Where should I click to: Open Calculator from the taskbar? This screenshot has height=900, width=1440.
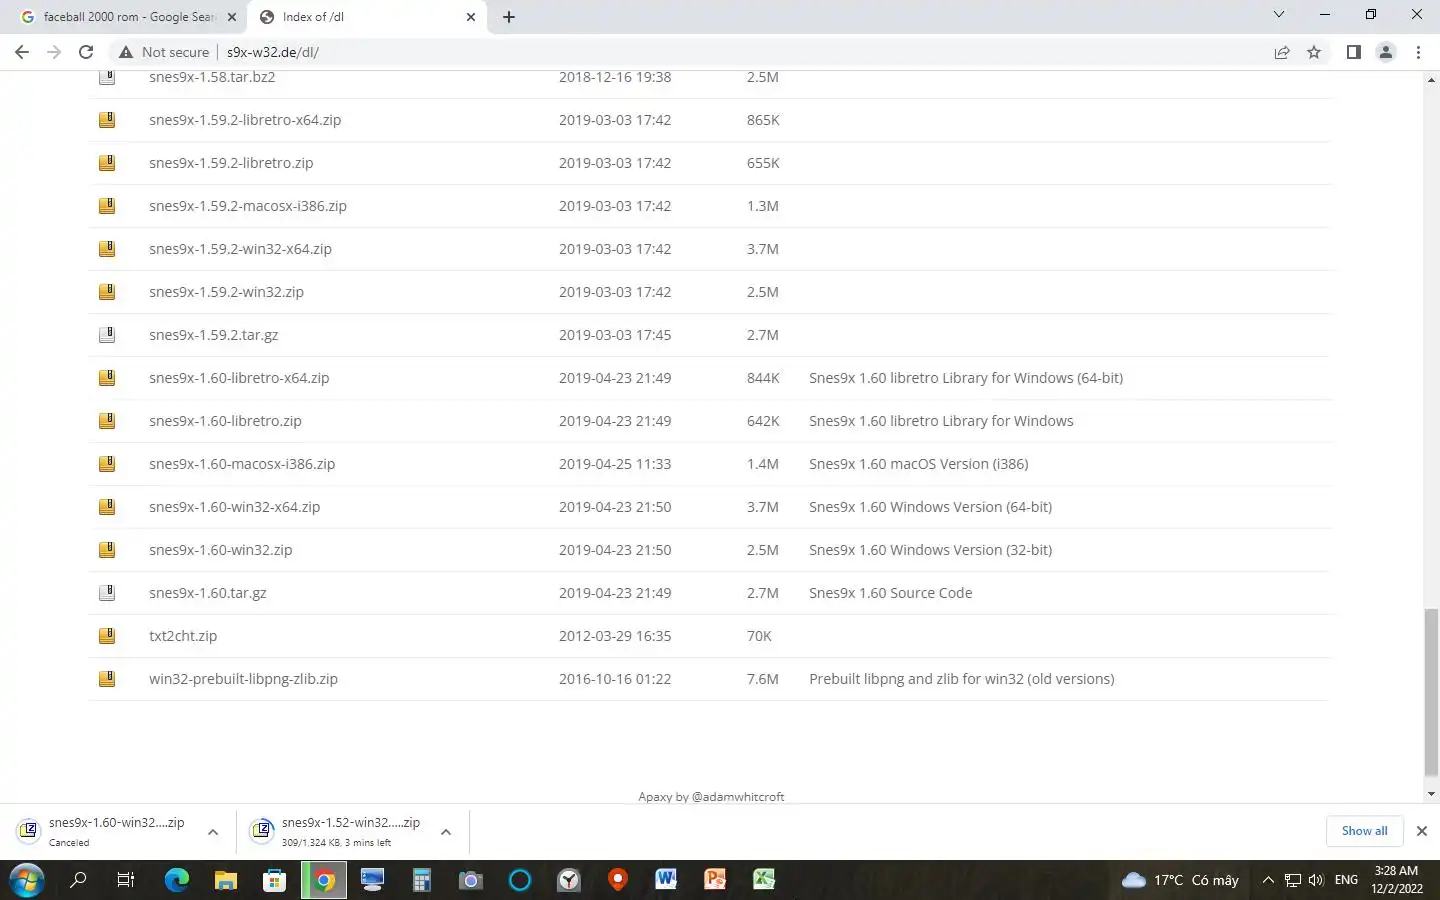point(421,880)
